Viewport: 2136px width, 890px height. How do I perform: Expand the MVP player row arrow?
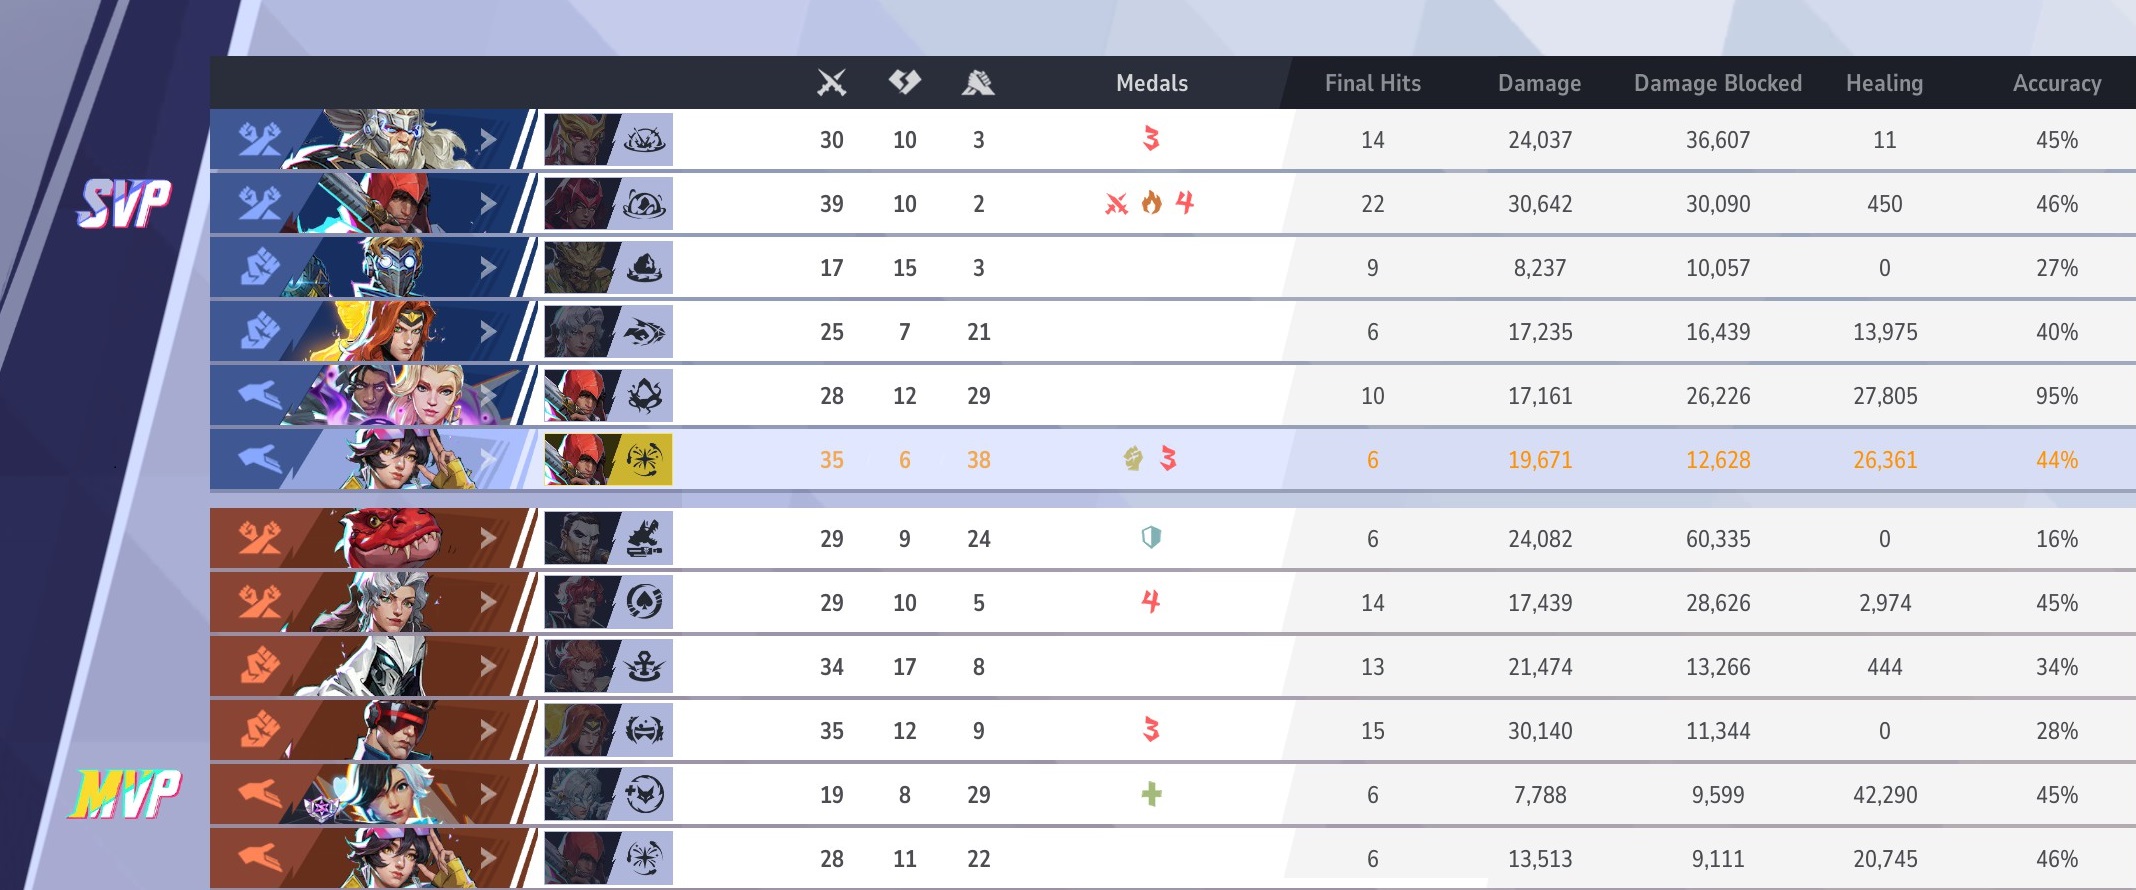[488, 794]
